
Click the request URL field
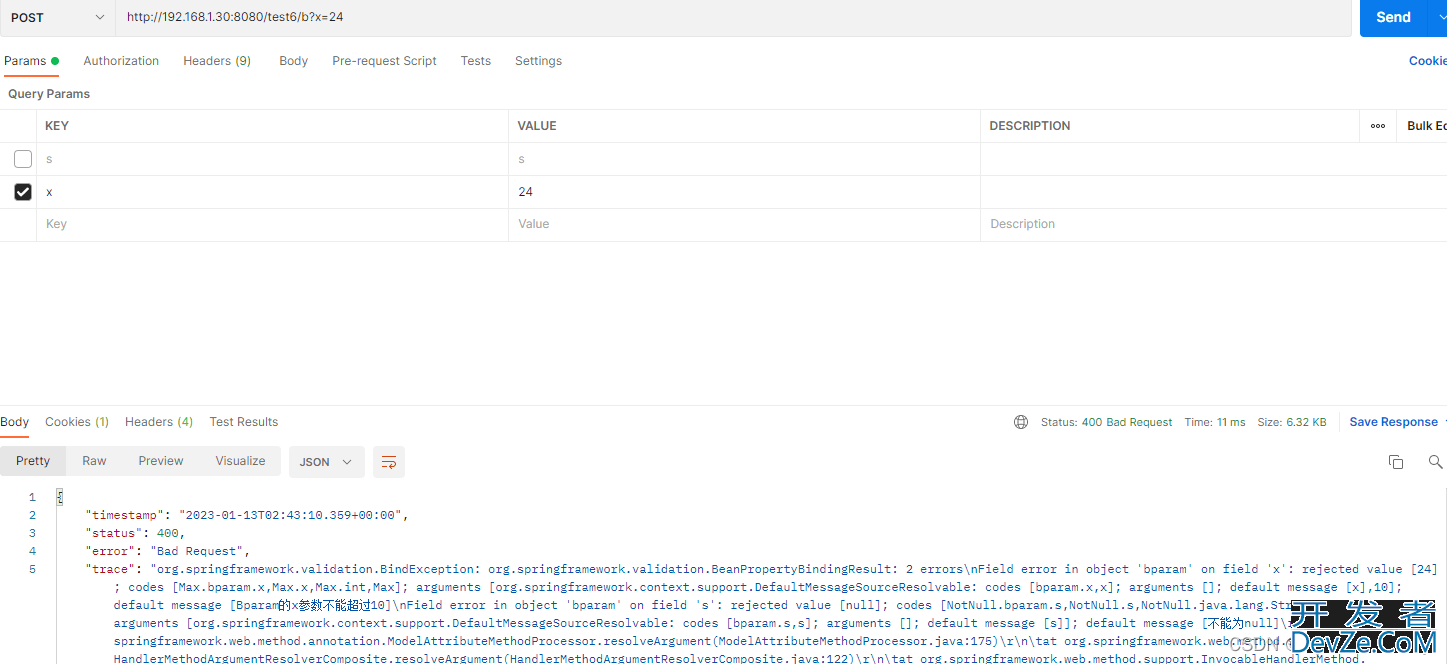click(x=735, y=17)
